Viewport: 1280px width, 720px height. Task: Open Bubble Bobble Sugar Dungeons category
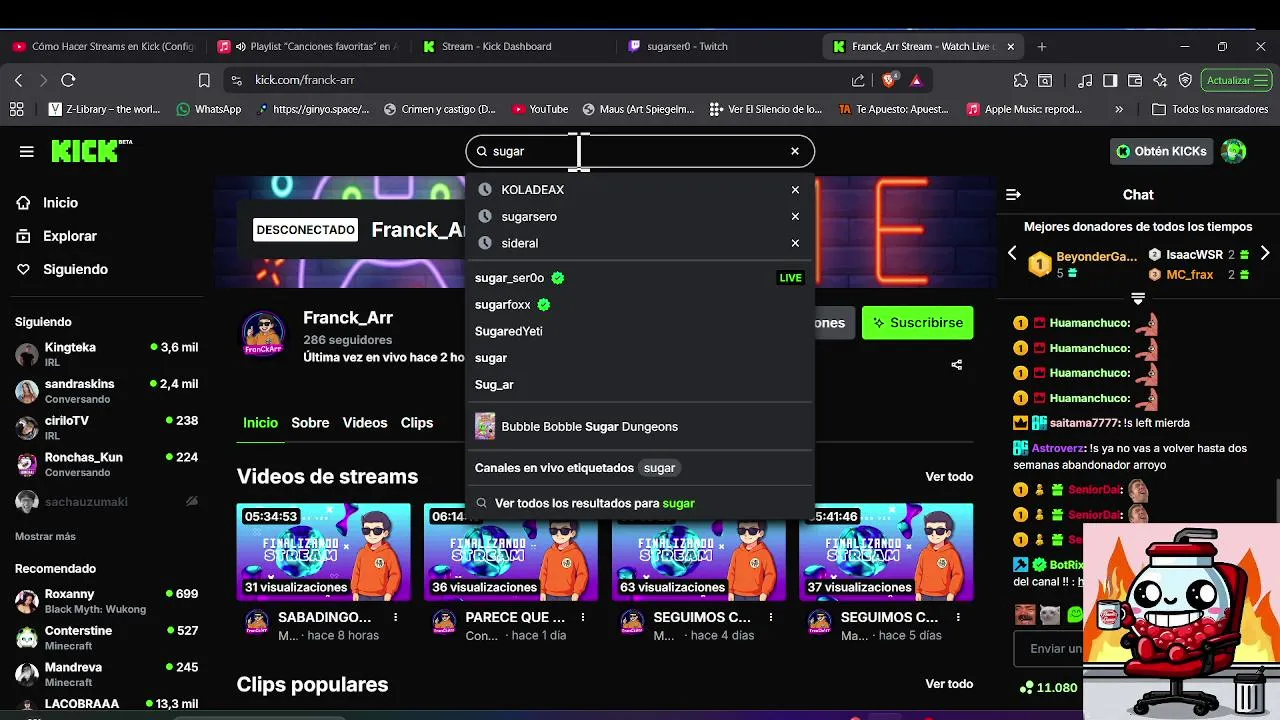pos(640,426)
